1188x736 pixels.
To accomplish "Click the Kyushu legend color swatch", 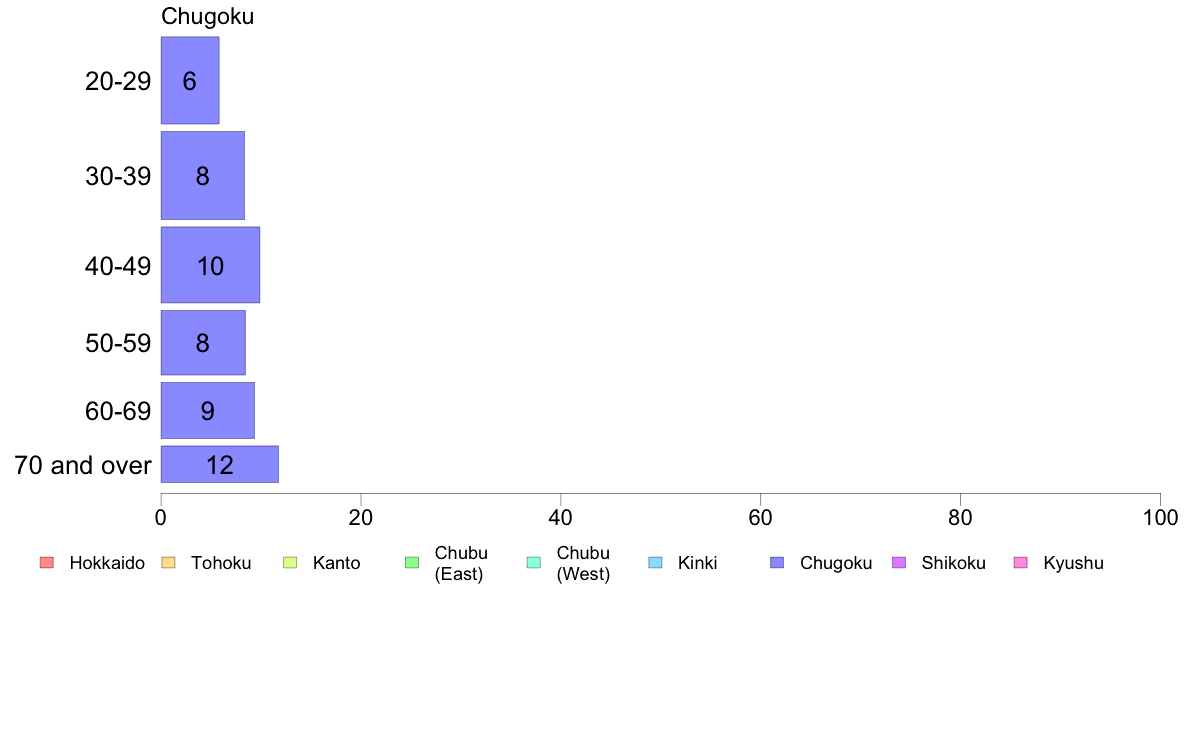I will (1021, 562).
